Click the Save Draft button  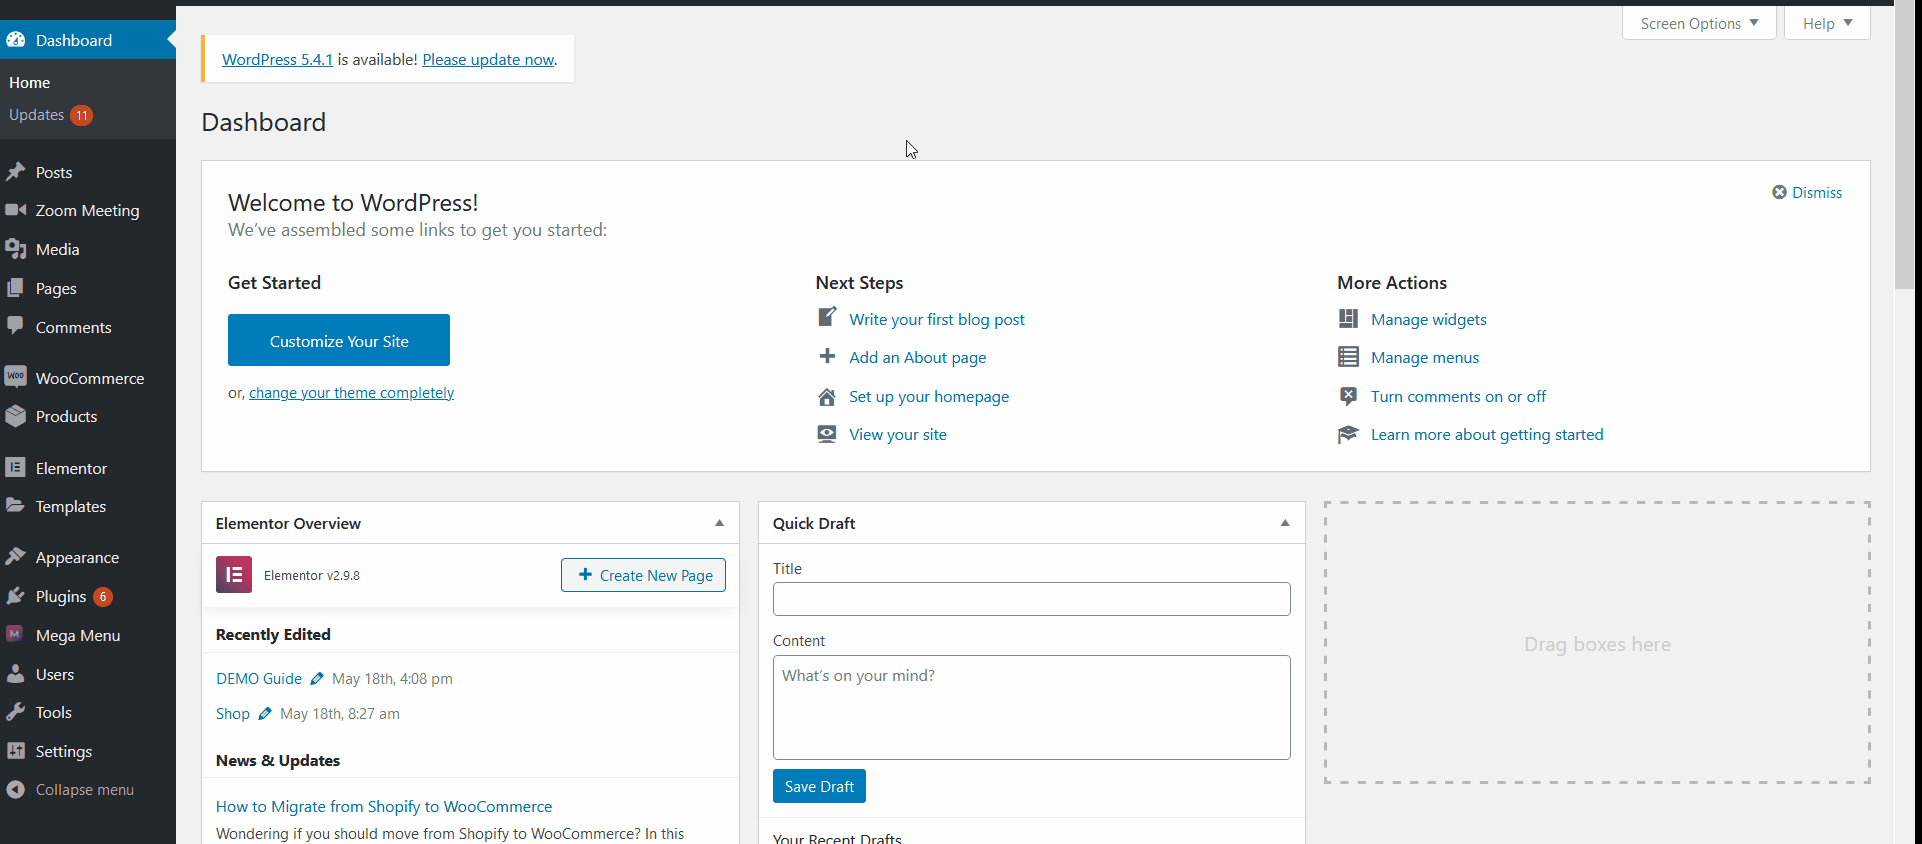[819, 786]
